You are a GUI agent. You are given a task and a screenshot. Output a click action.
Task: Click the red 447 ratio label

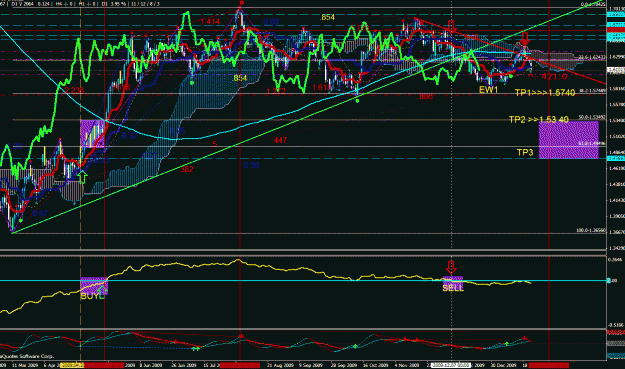coord(280,140)
